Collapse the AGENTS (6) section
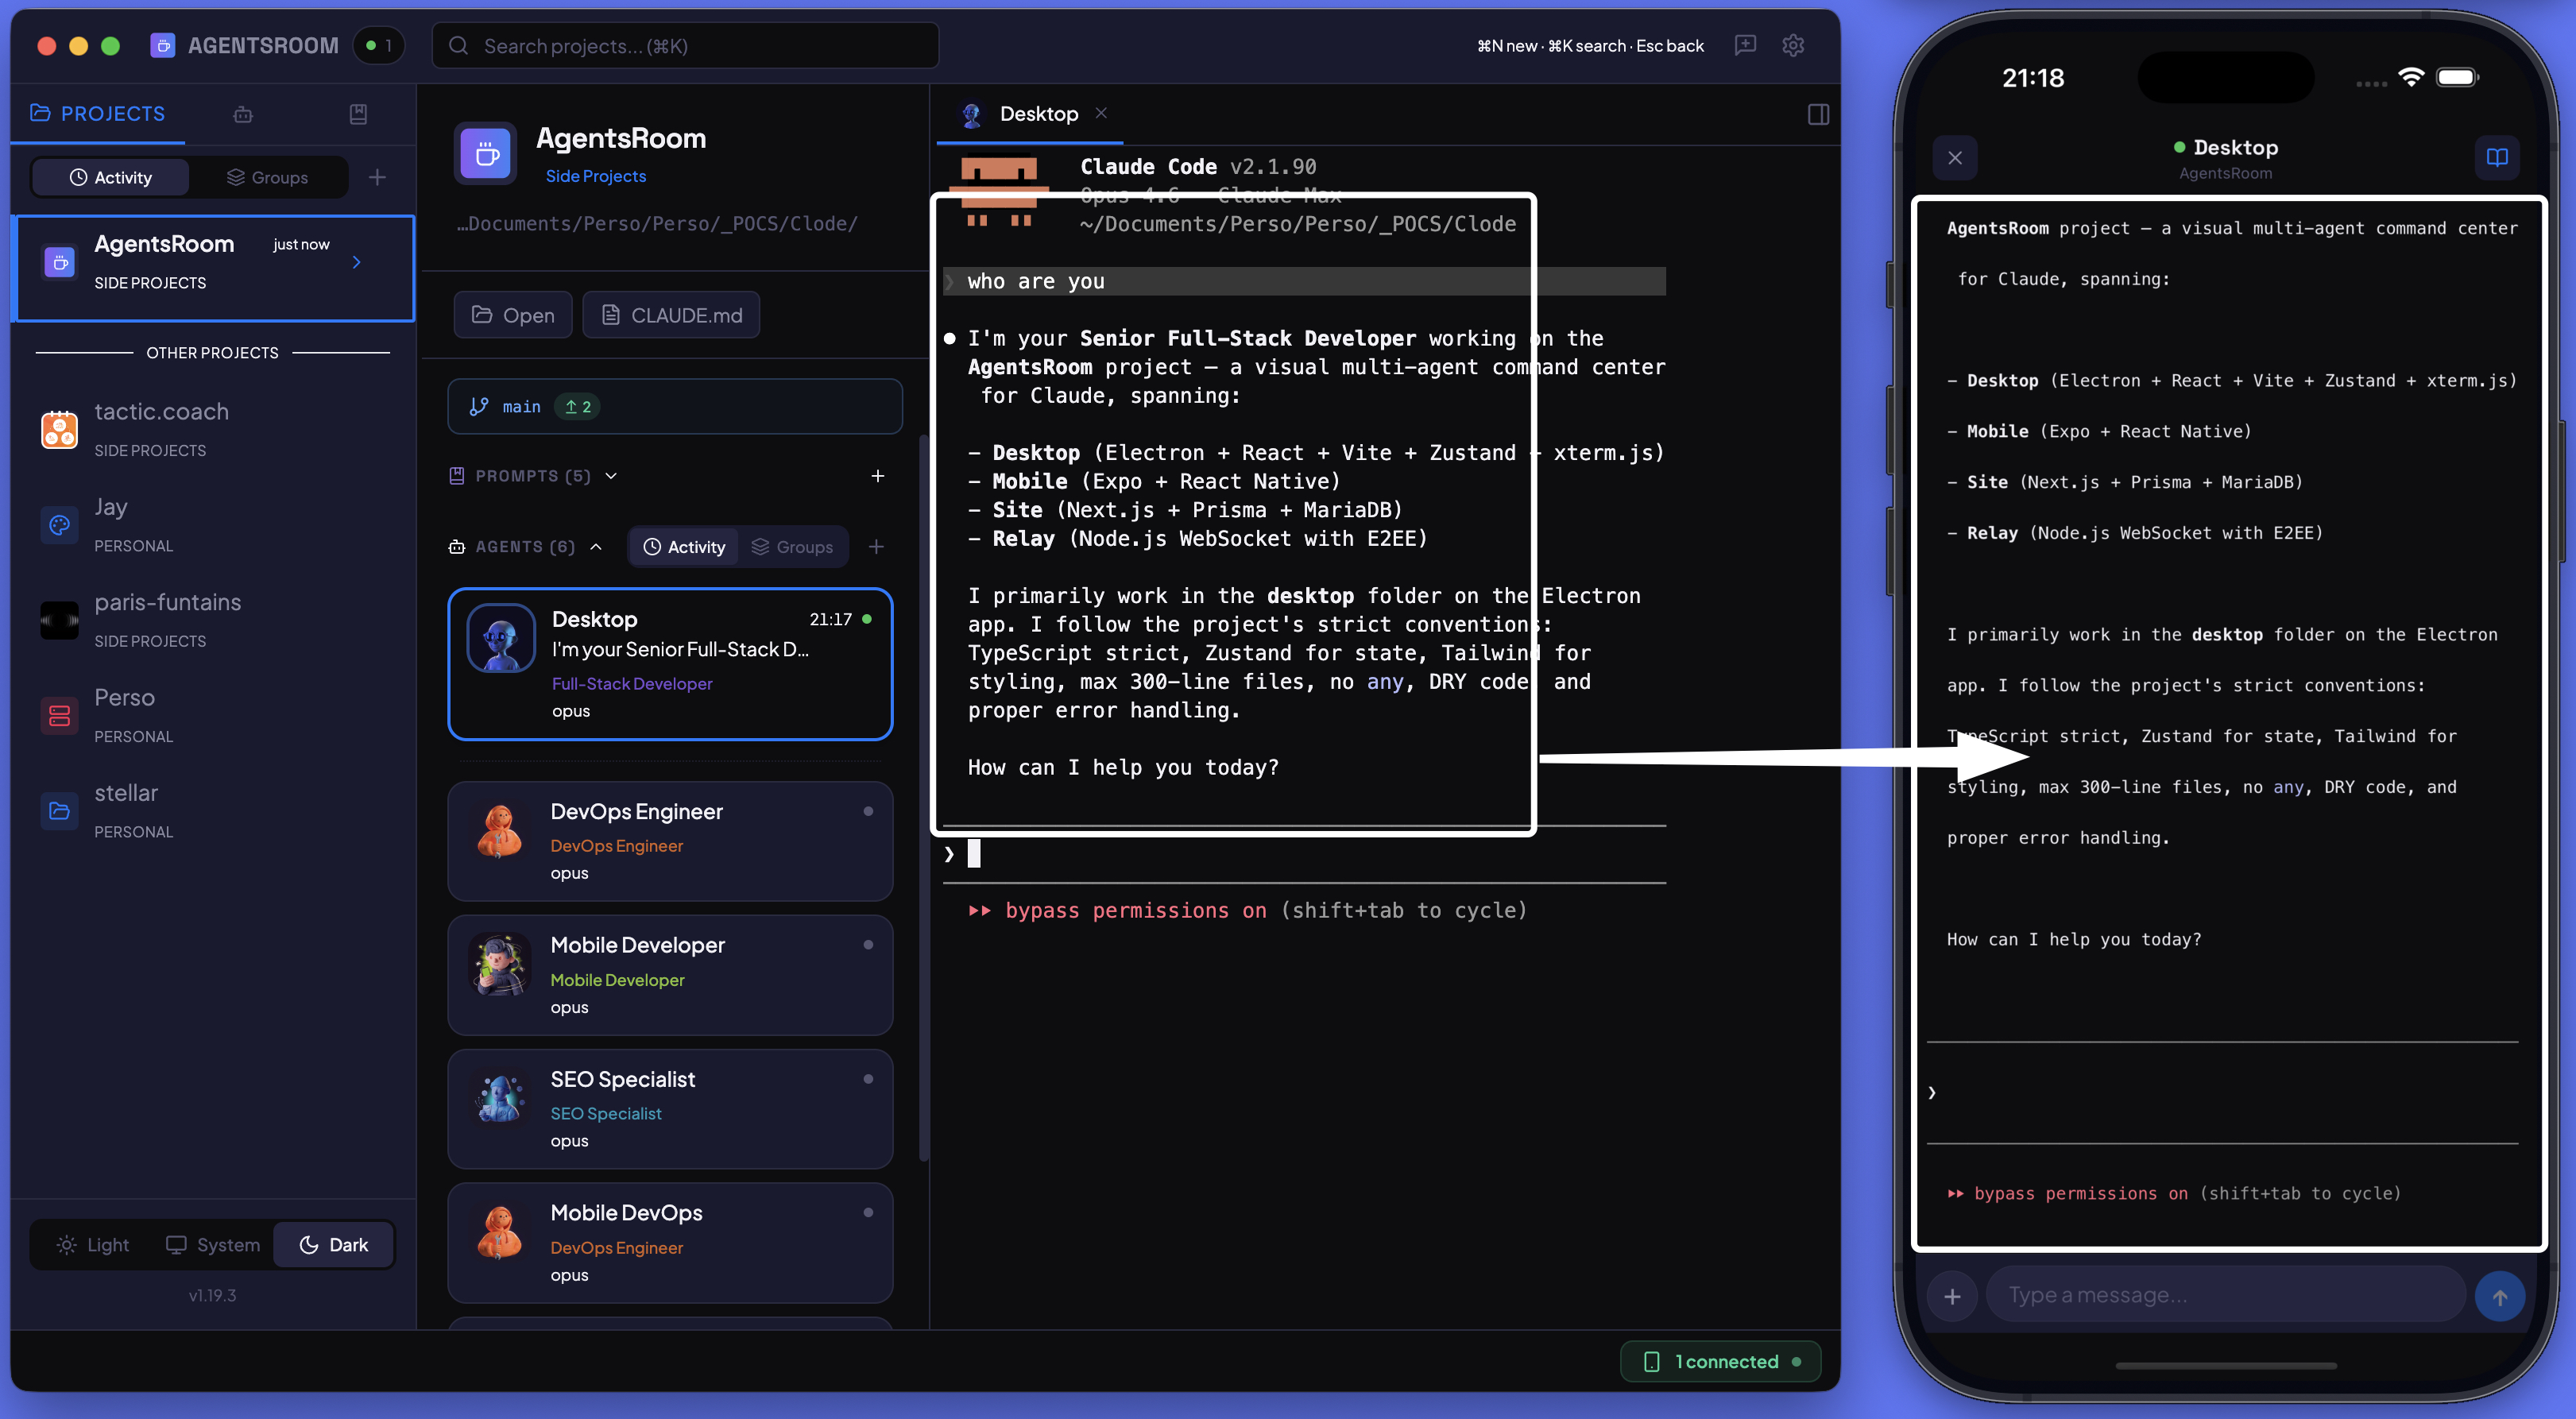The height and width of the screenshot is (1419, 2576). [x=597, y=546]
